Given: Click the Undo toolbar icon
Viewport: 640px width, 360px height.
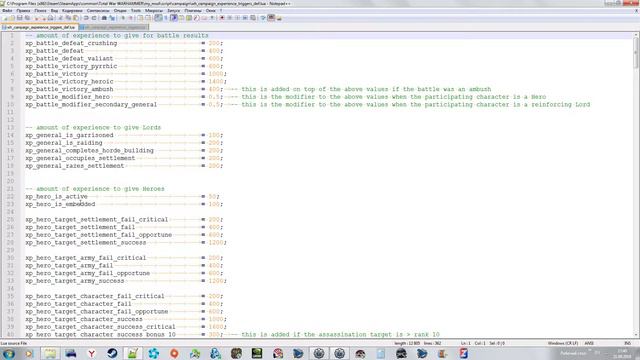Looking at the screenshot, I should tap(86, 18).
